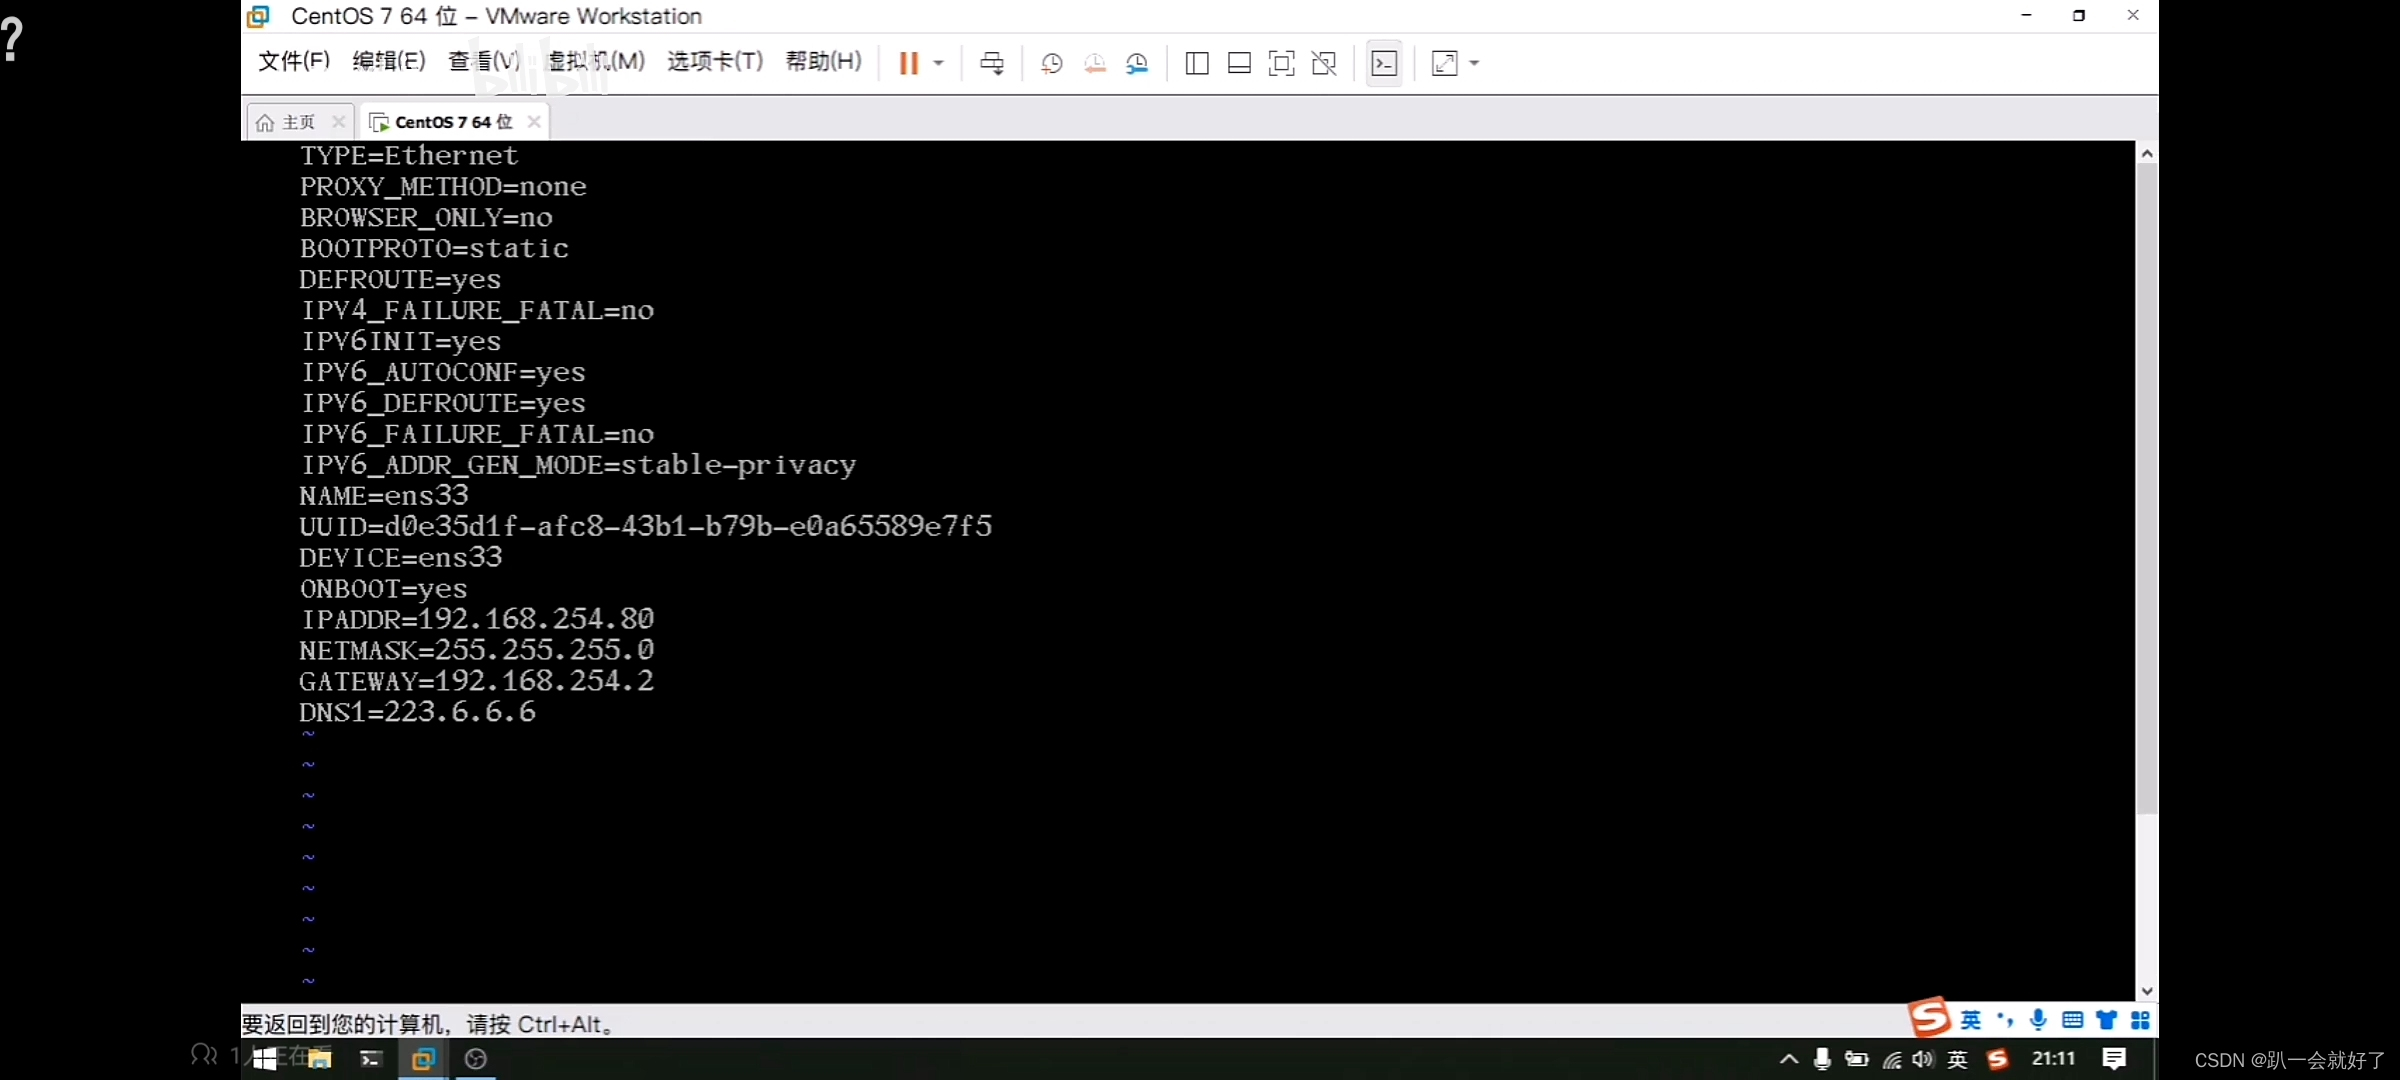The width and height of the screenshot is (2400, 1080).
Task: Click the scrollbar down arrow
Action: point(2147,991)
